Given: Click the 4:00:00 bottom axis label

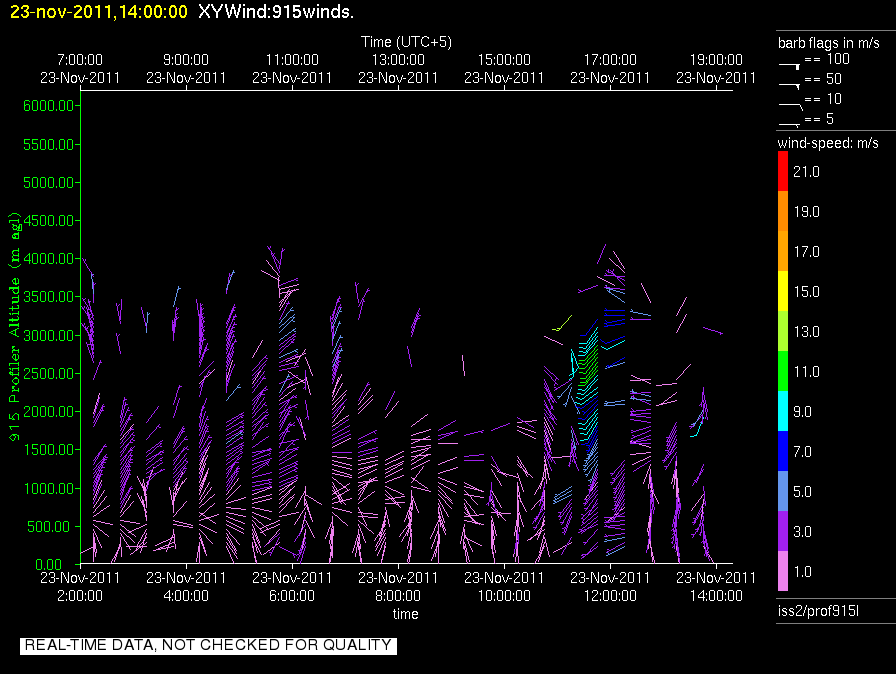Looking at the screenshot, I should (186, 596).
